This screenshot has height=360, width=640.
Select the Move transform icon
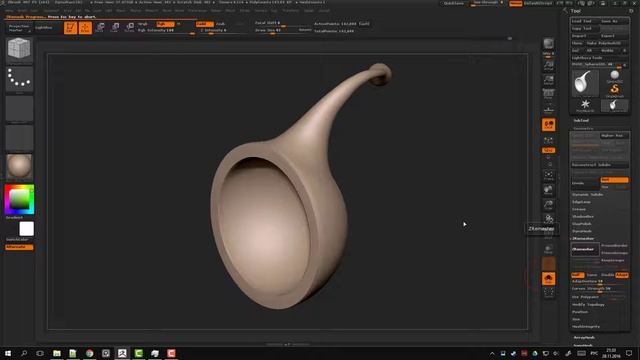(x=100, y=28)
